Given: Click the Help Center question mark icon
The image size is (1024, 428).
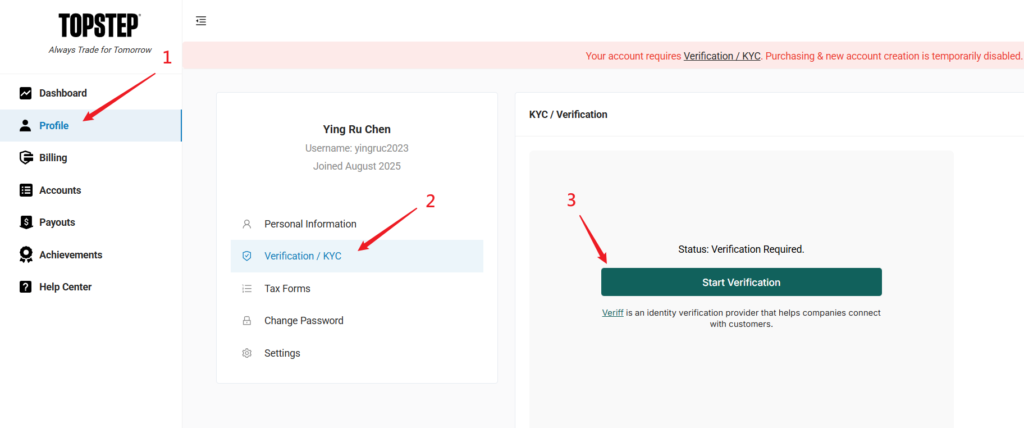Looking at the screenshot, I should 26,287.
